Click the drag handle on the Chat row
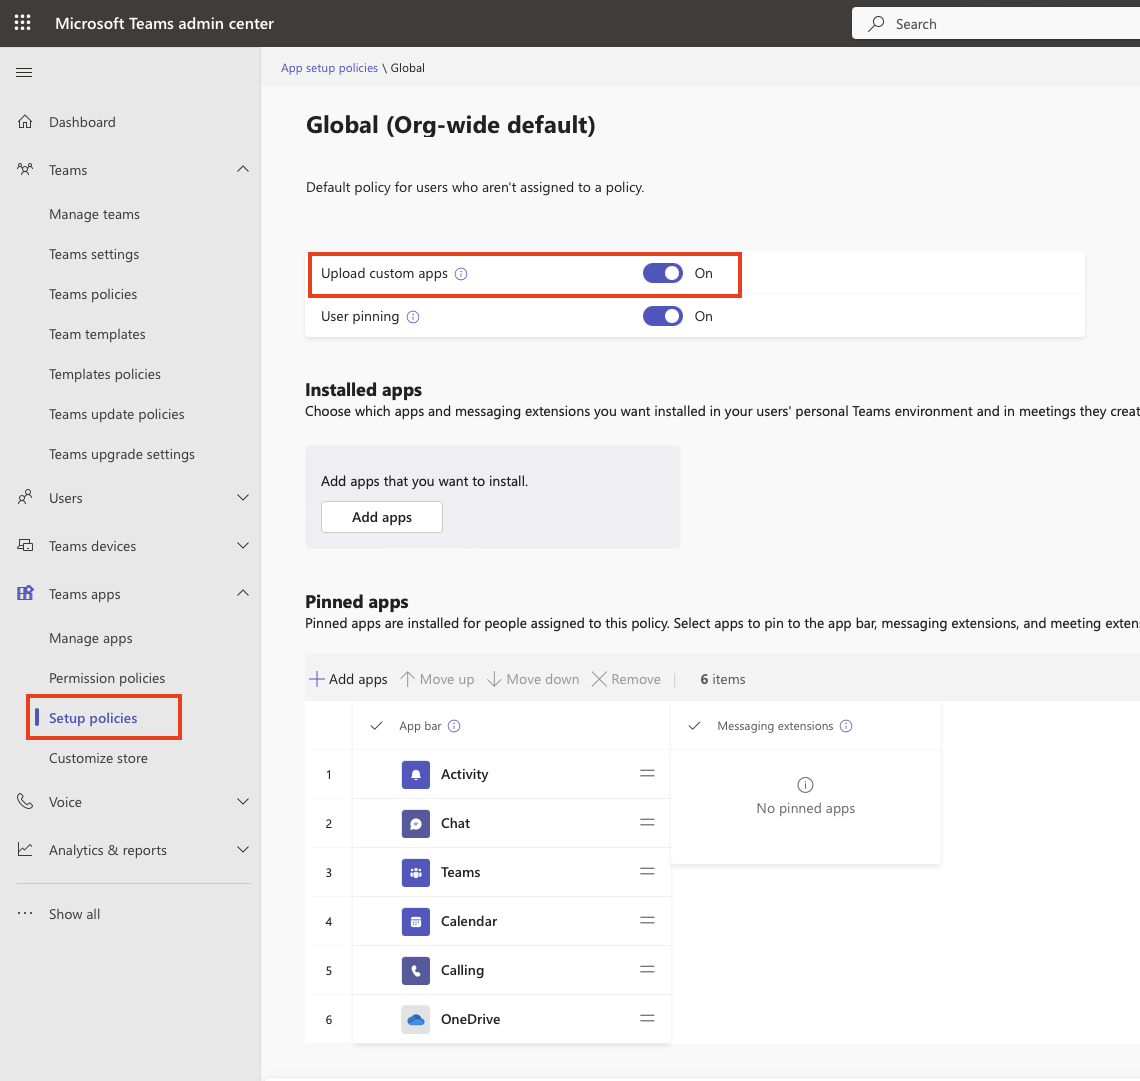Screen dimensions: 1140x1081 (x=647, y=822)
